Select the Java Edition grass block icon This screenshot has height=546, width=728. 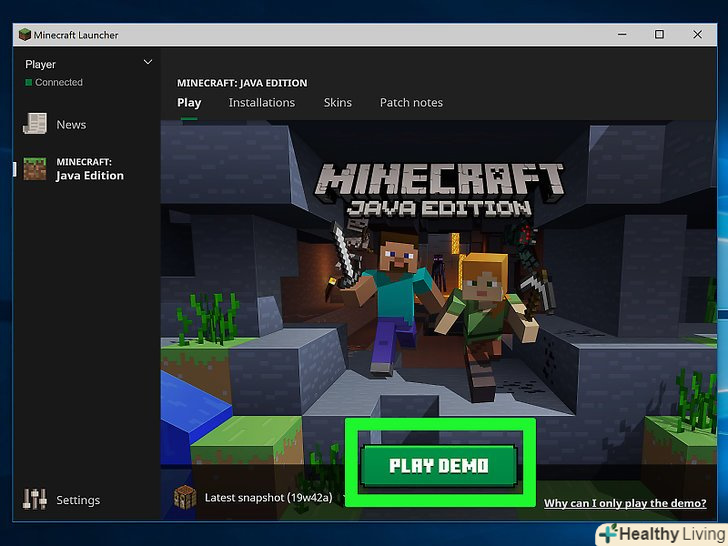pyautogui.click(x=36, y=168)
